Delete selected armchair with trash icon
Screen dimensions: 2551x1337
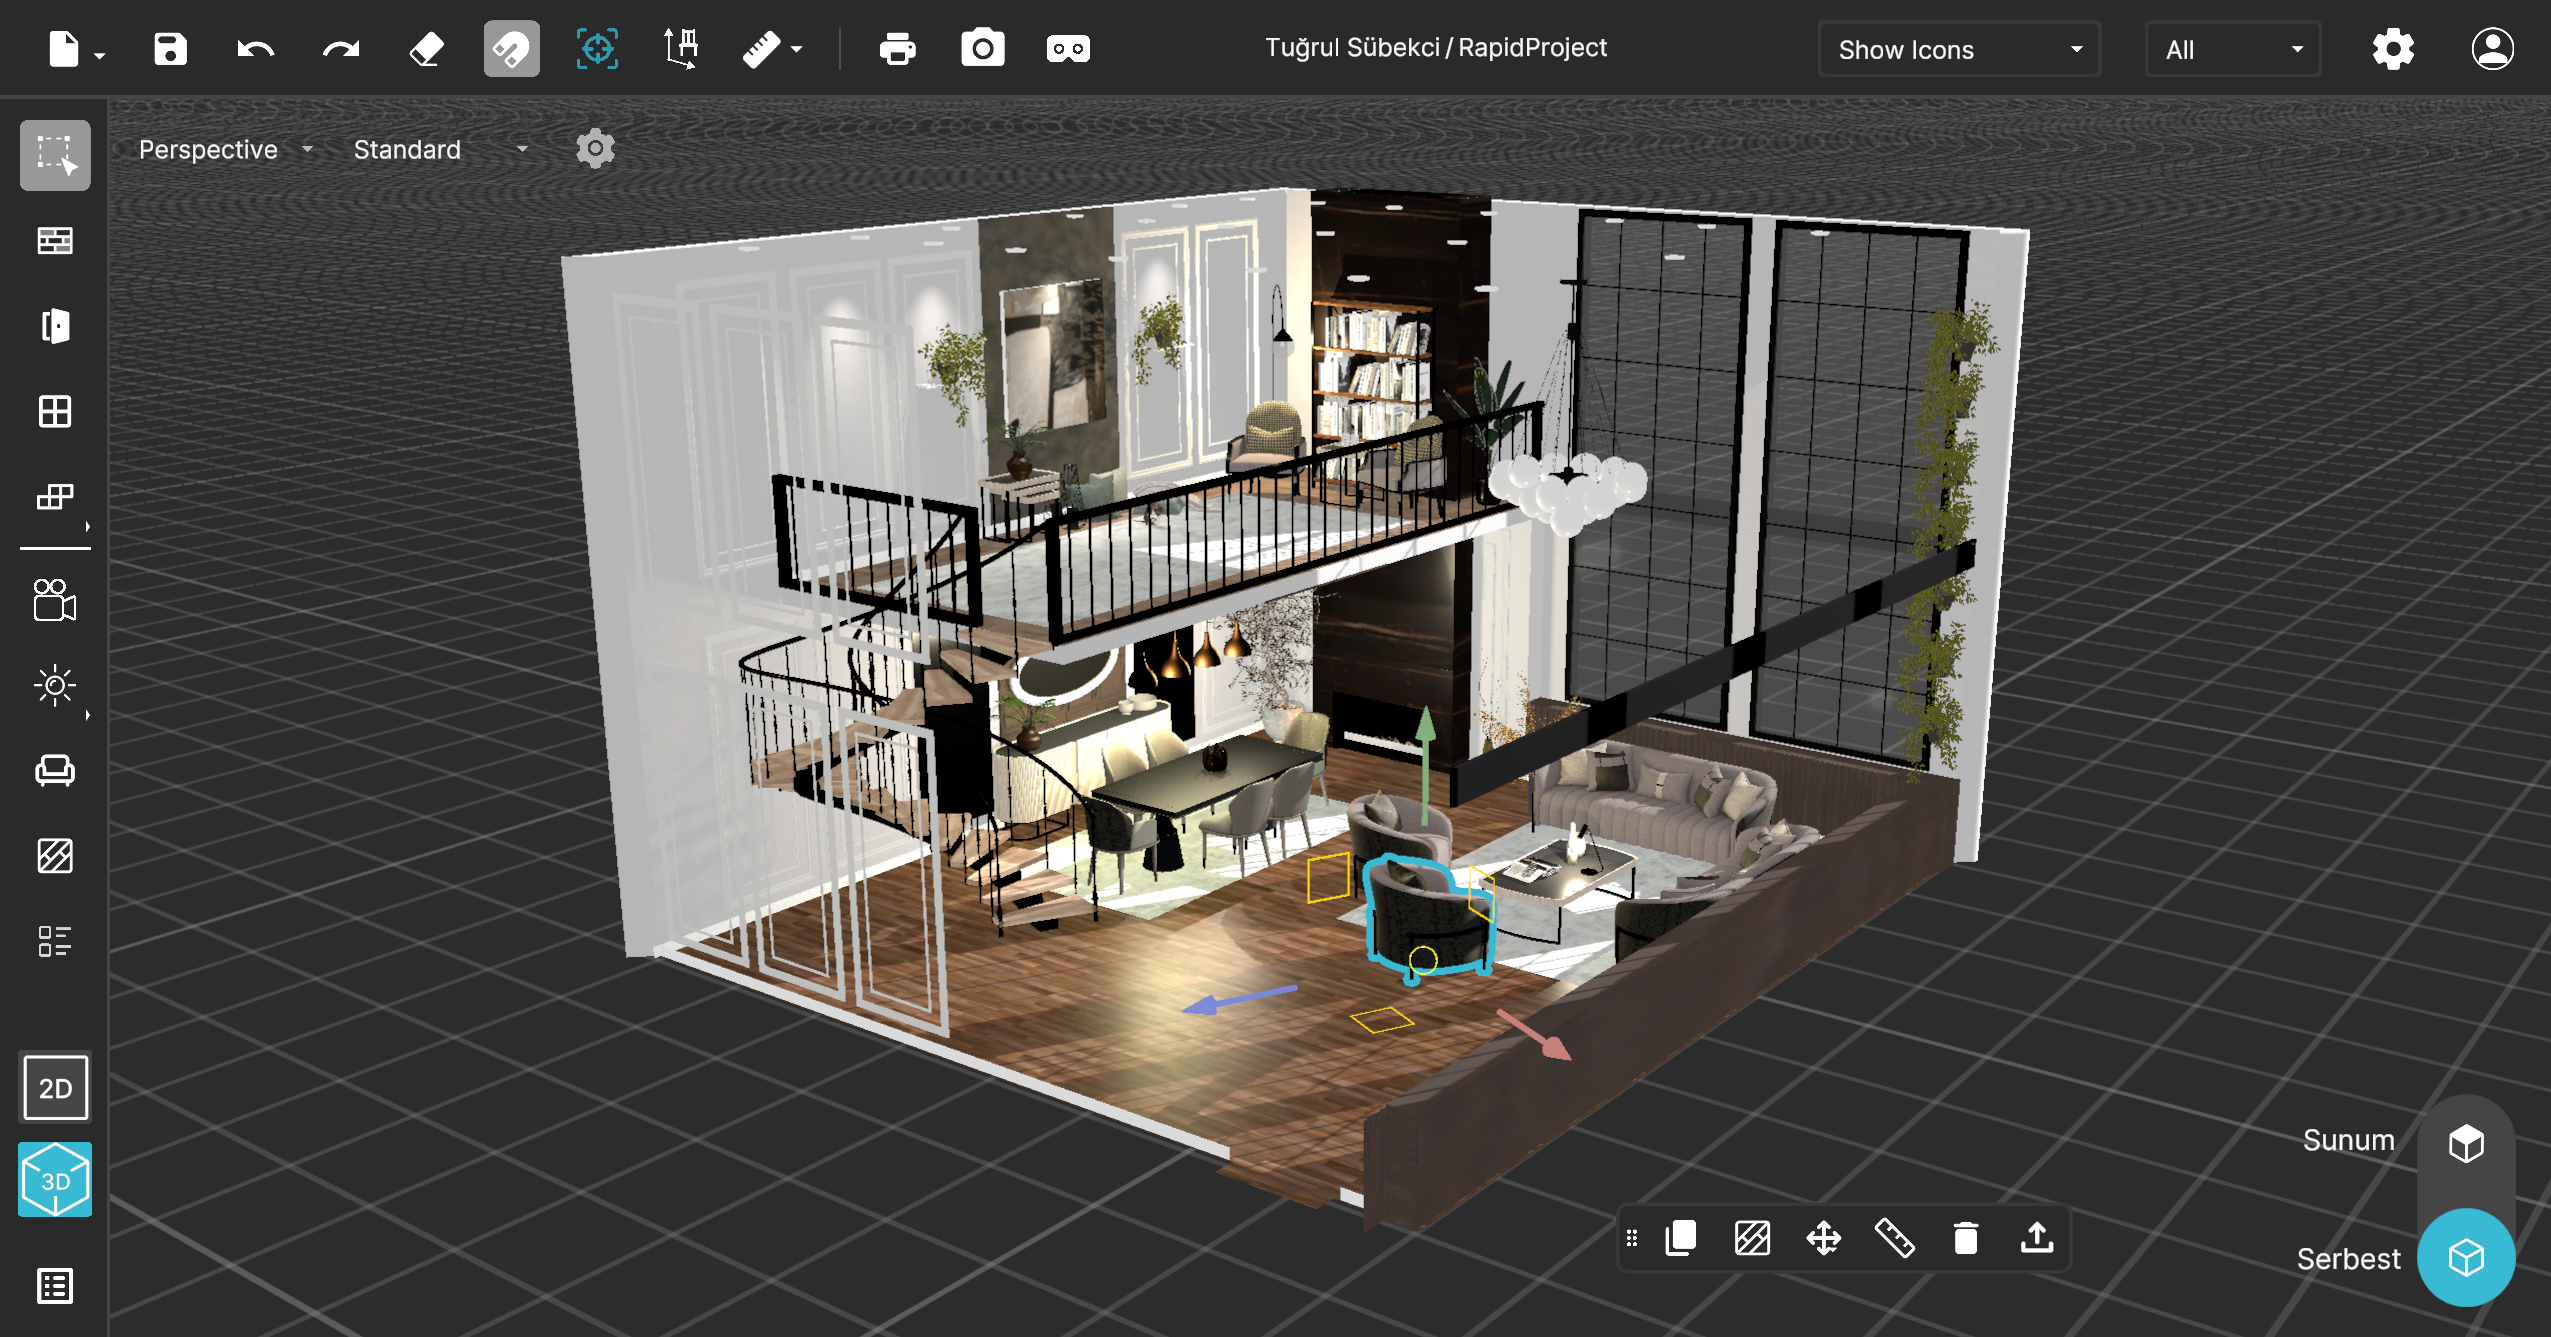tap(1965, 1238)
